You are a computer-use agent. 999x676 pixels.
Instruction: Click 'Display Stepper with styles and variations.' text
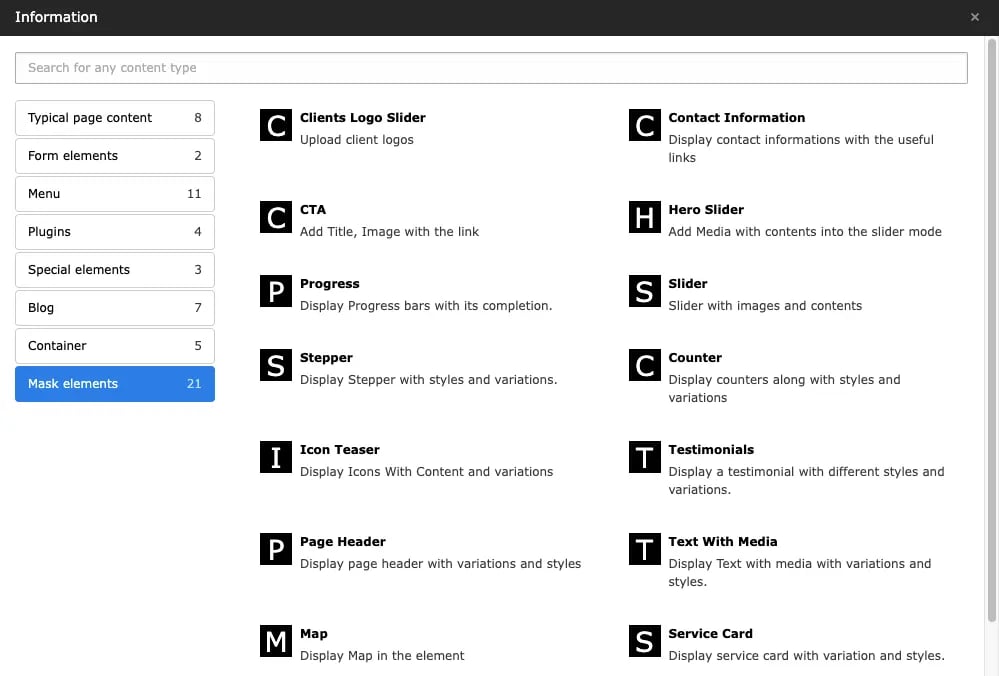[428, 380]
